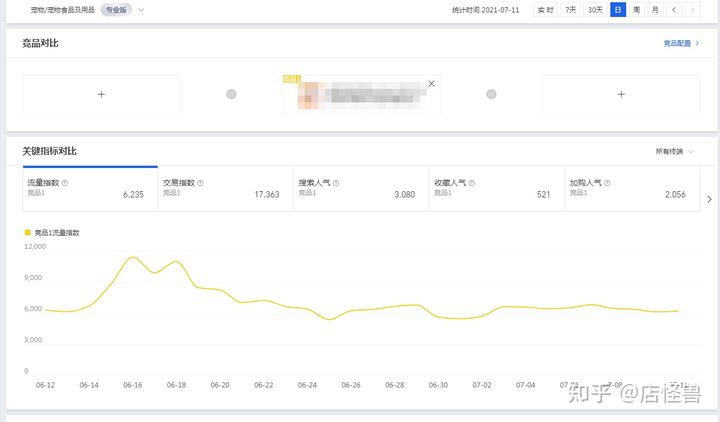Select the 搜索人气 metric tab
Viewport: 720px width, 422px height.
(x=361, y=189)
